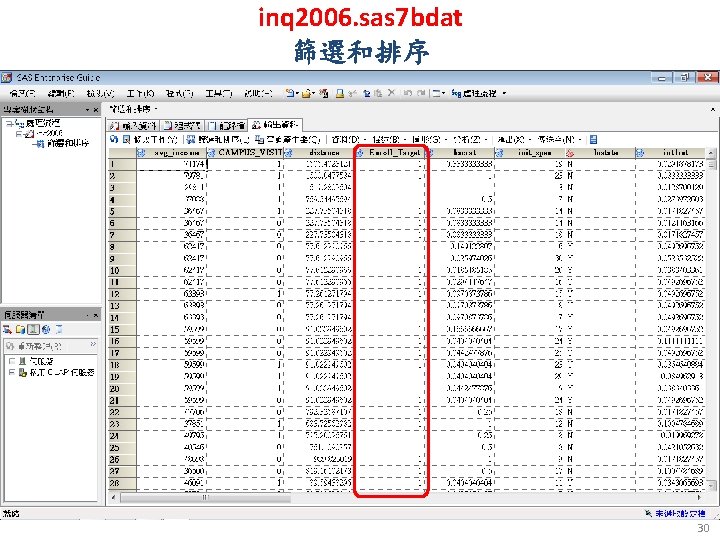Click the Modify Task (Y) button

[150, 139]
